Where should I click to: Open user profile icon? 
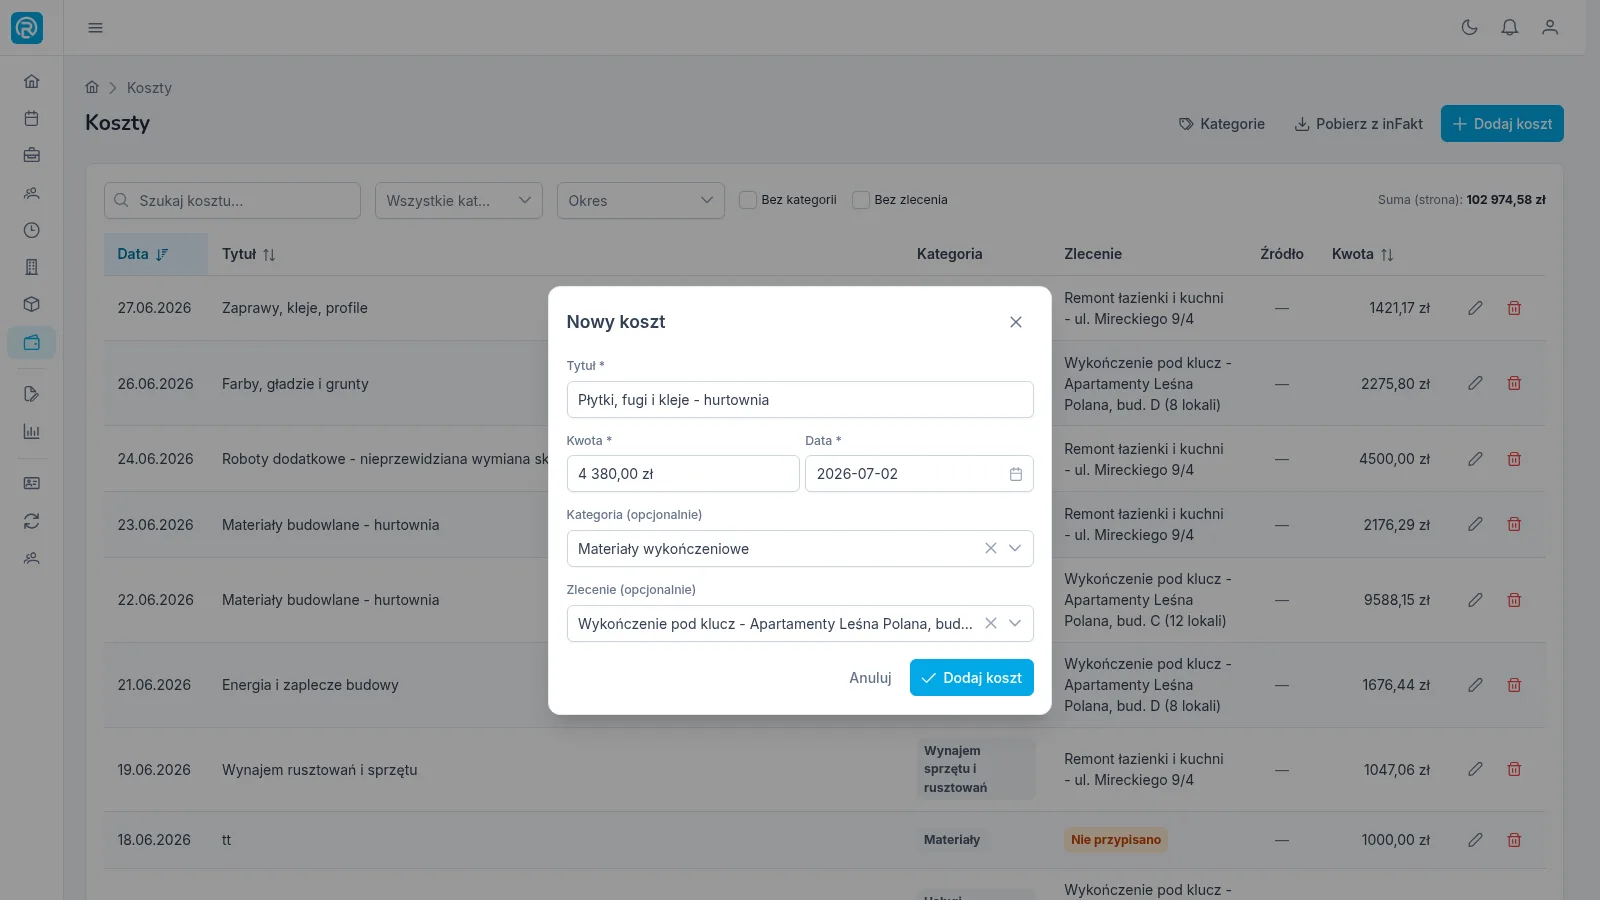(x=1549, y=27)
